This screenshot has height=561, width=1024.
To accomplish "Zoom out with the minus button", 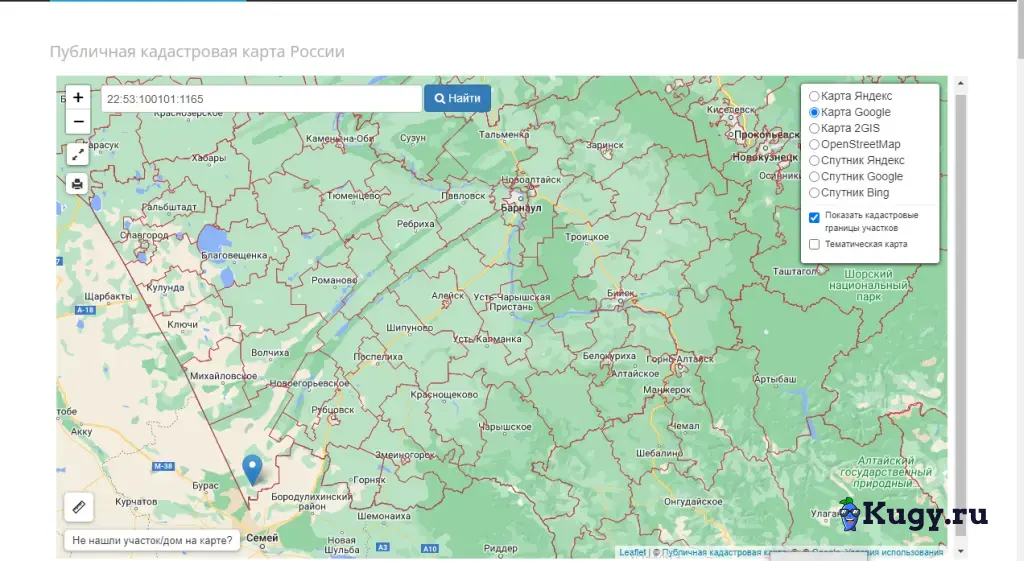I will tap(78, 121).
